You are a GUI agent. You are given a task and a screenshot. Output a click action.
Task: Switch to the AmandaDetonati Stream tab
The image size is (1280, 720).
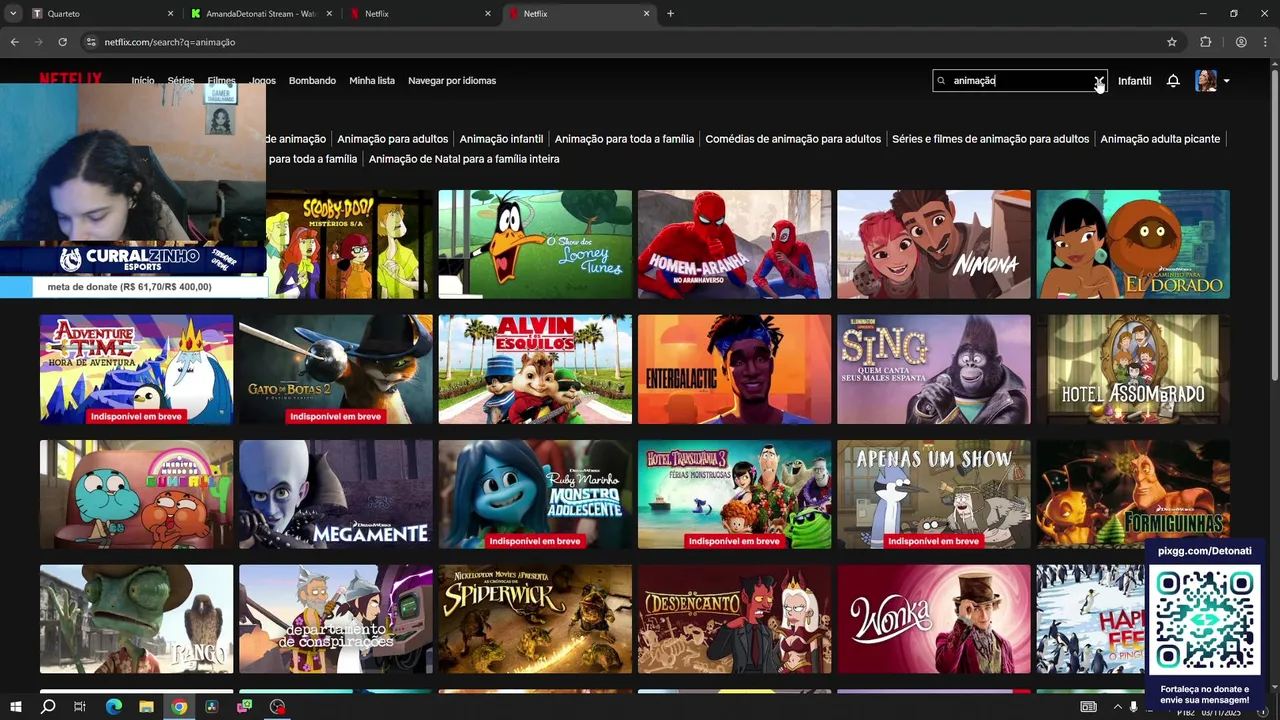[x=262, y=14]
